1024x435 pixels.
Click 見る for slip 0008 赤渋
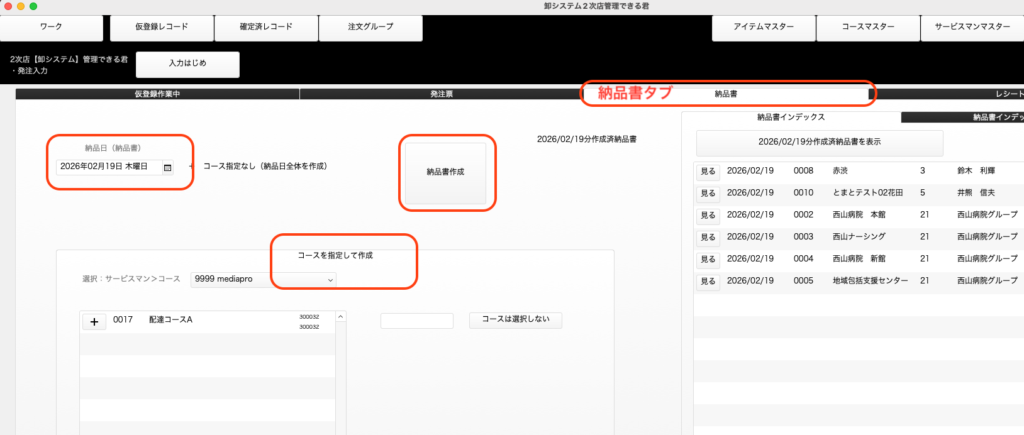coord(707,172)
